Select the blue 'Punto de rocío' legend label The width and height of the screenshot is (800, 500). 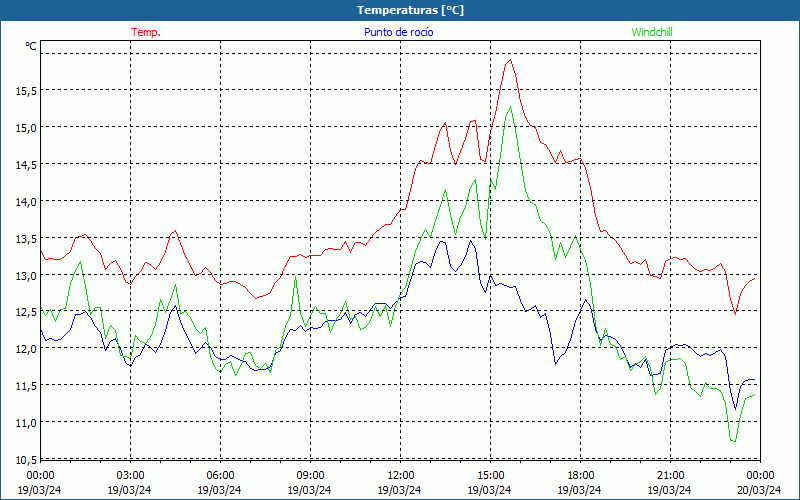coord(398,32)
